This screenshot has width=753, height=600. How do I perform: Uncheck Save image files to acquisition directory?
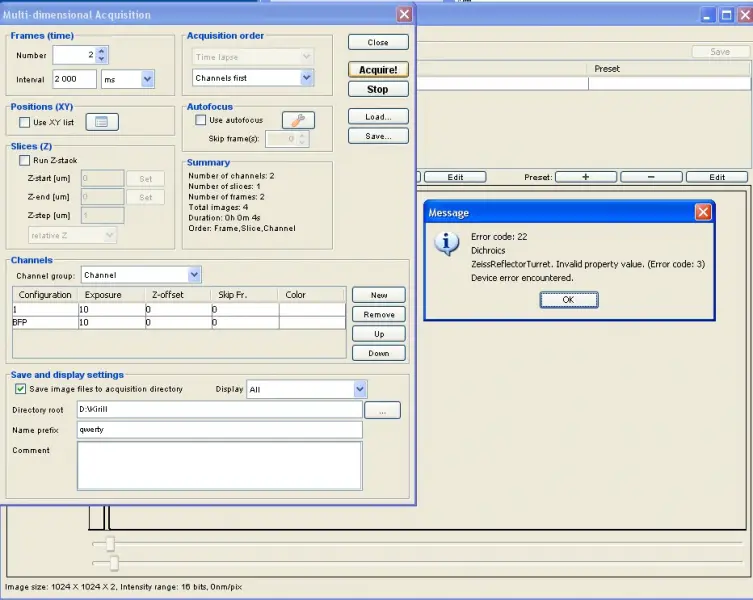point(20,389)
